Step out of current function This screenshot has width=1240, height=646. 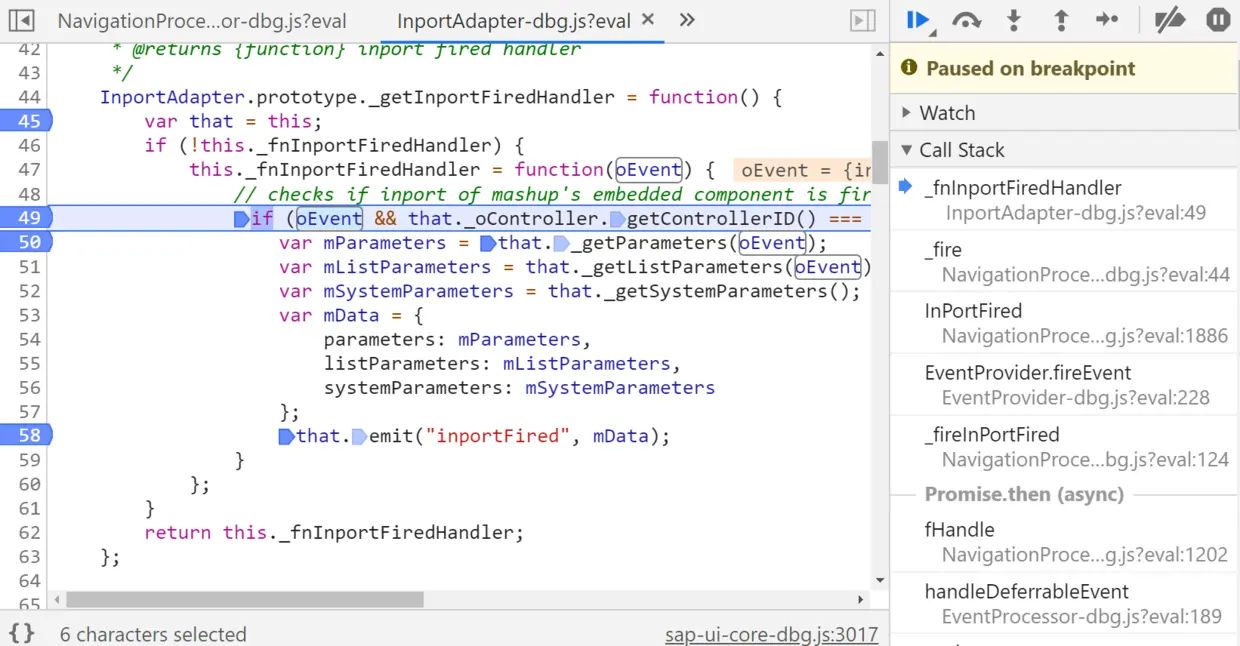pos(1061,20)
